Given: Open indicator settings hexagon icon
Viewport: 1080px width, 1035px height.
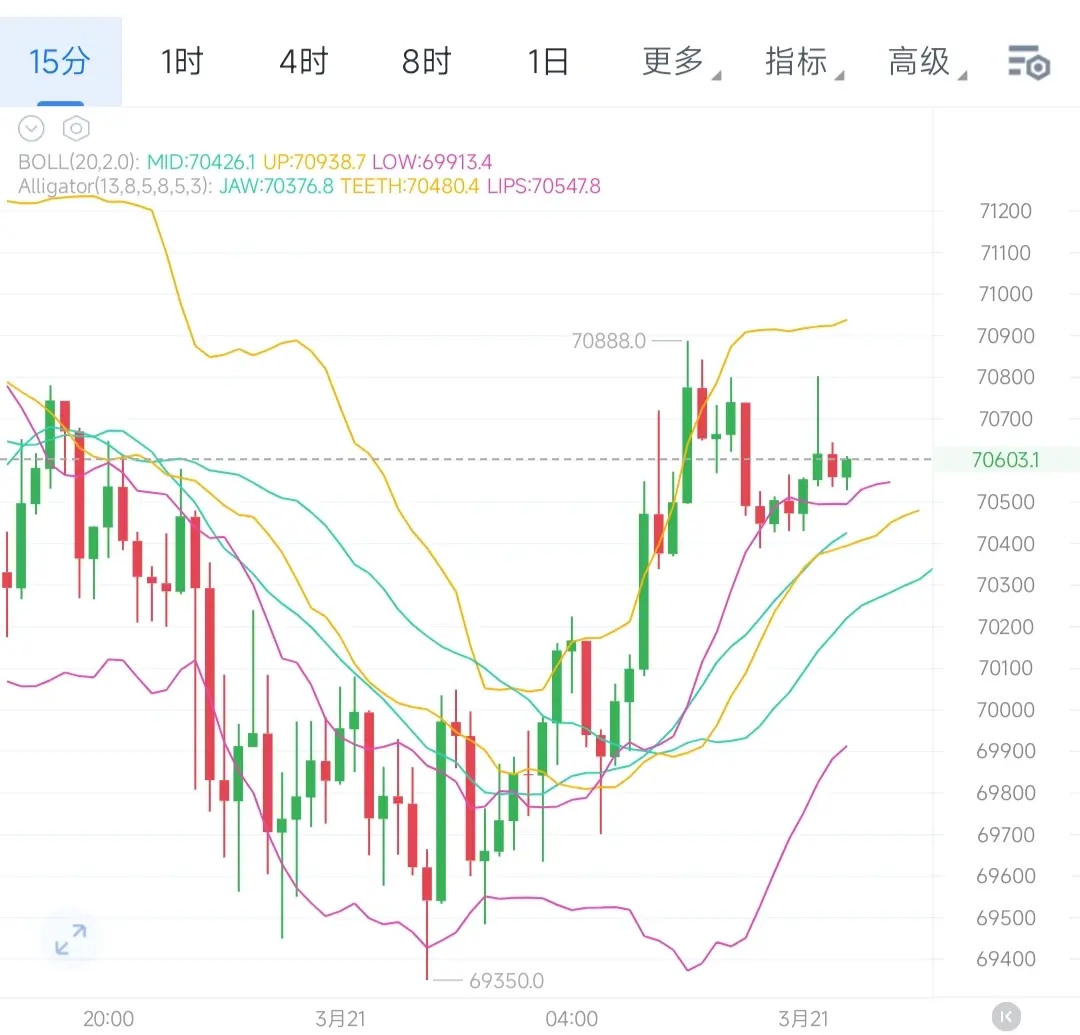Looking at the screenshot, I should 76,128.
